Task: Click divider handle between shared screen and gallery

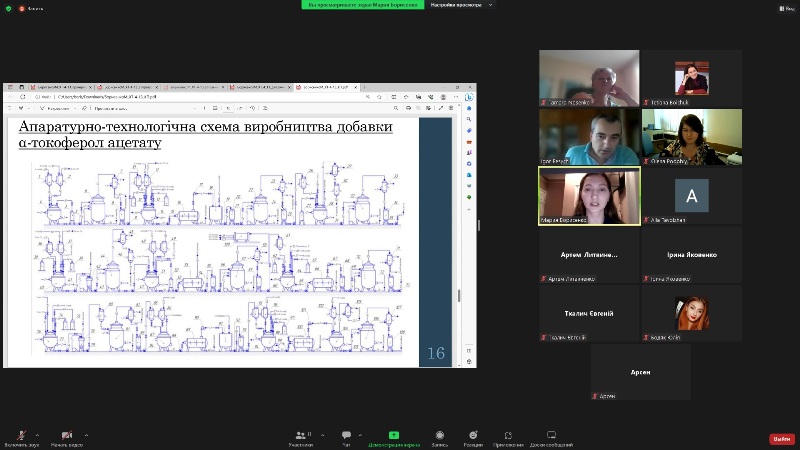Action: (x=479, y=225)
